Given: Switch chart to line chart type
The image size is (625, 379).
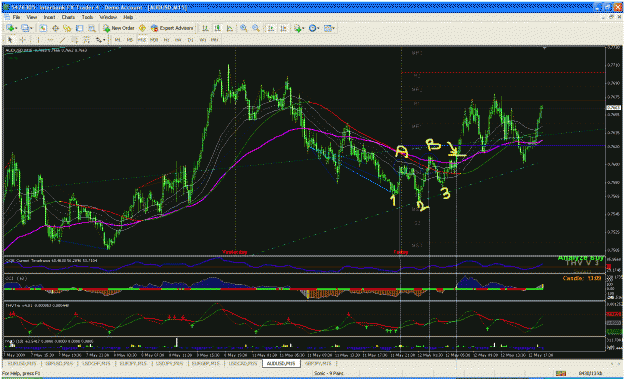Looking at the screenshot, I should (x=230, y=28).
